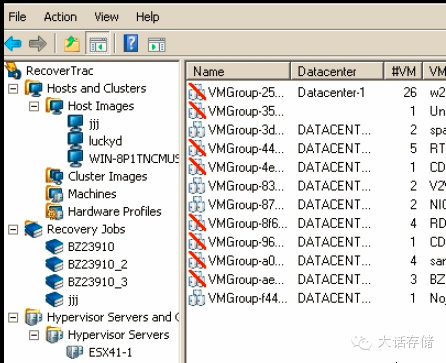Click the Forward arrow toolbar icon
The width and height of the screenshot is (446, 363).
(x=38, y=43)
